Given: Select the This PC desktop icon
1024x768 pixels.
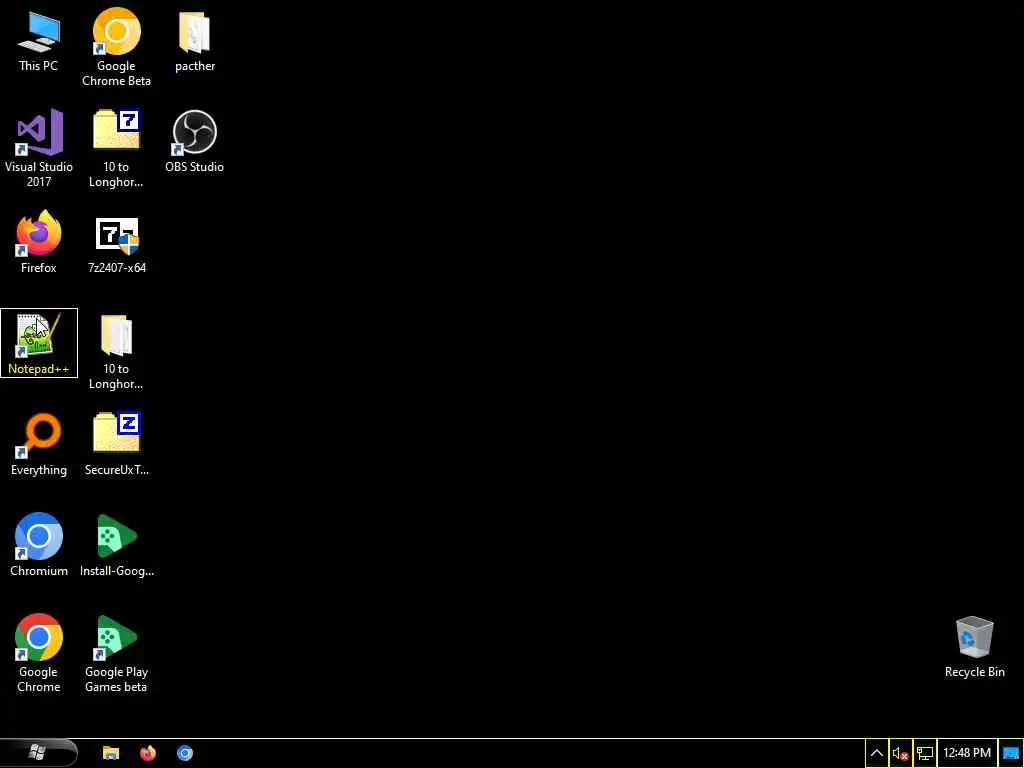Looking at the screenshot, I should click(x=39, y=40).
